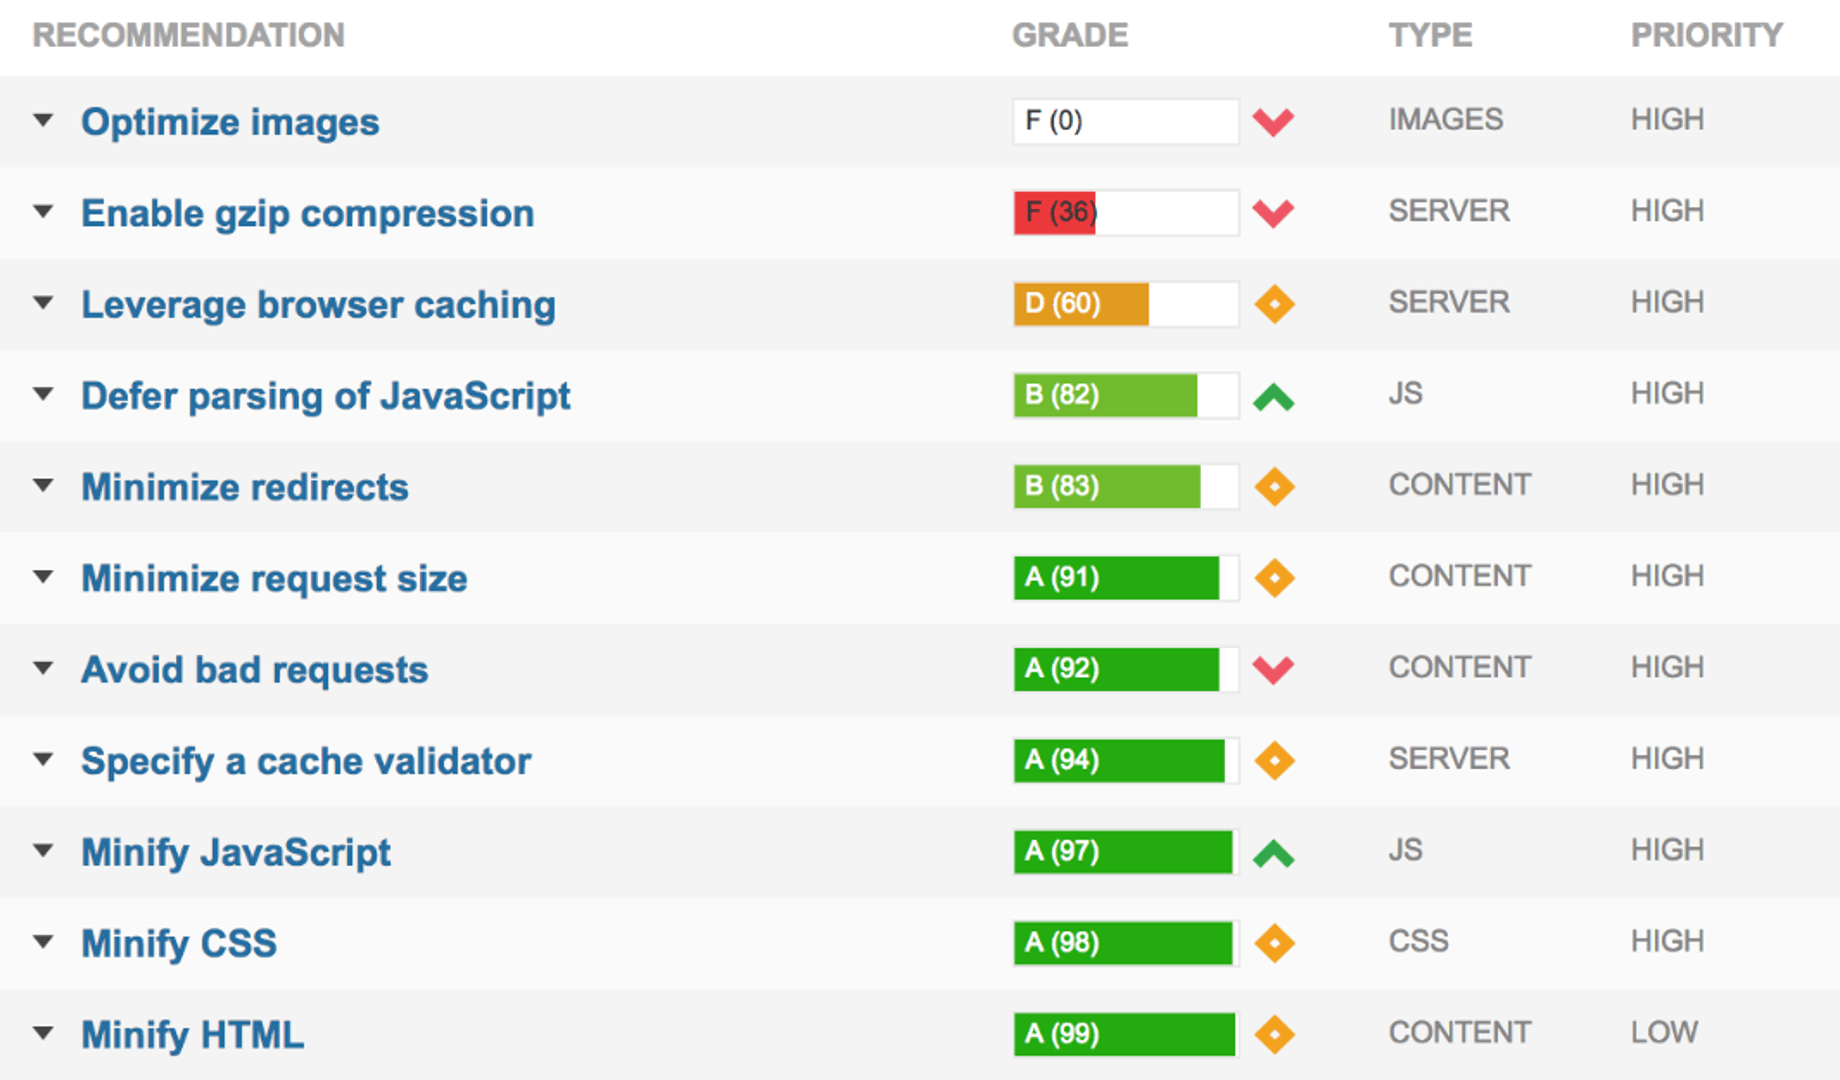Sort by the GRADE column header

click(1069, 35)
